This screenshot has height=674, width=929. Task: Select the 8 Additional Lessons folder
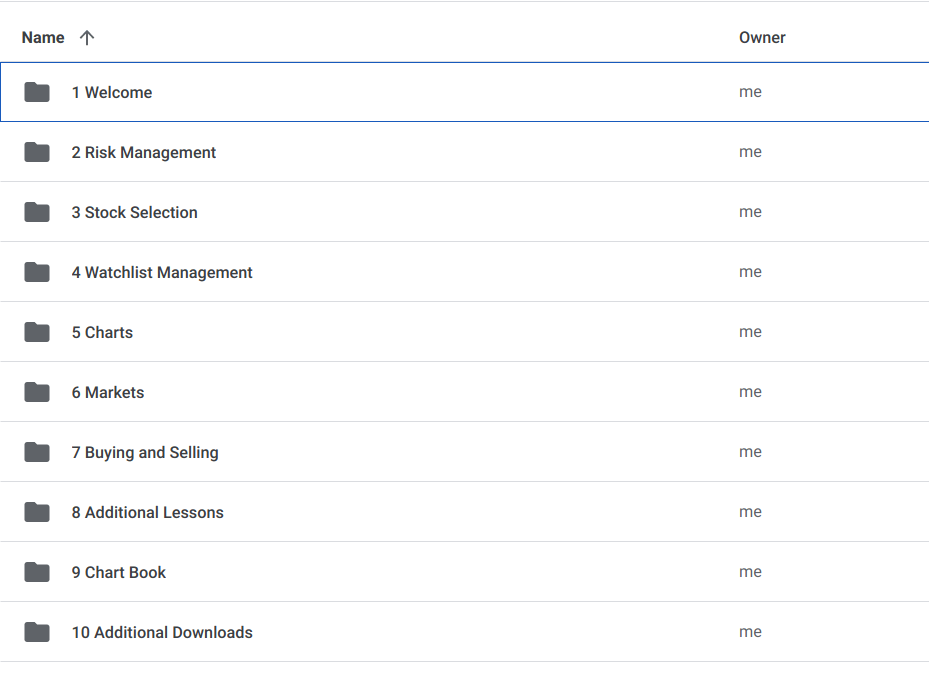point(147,511)
